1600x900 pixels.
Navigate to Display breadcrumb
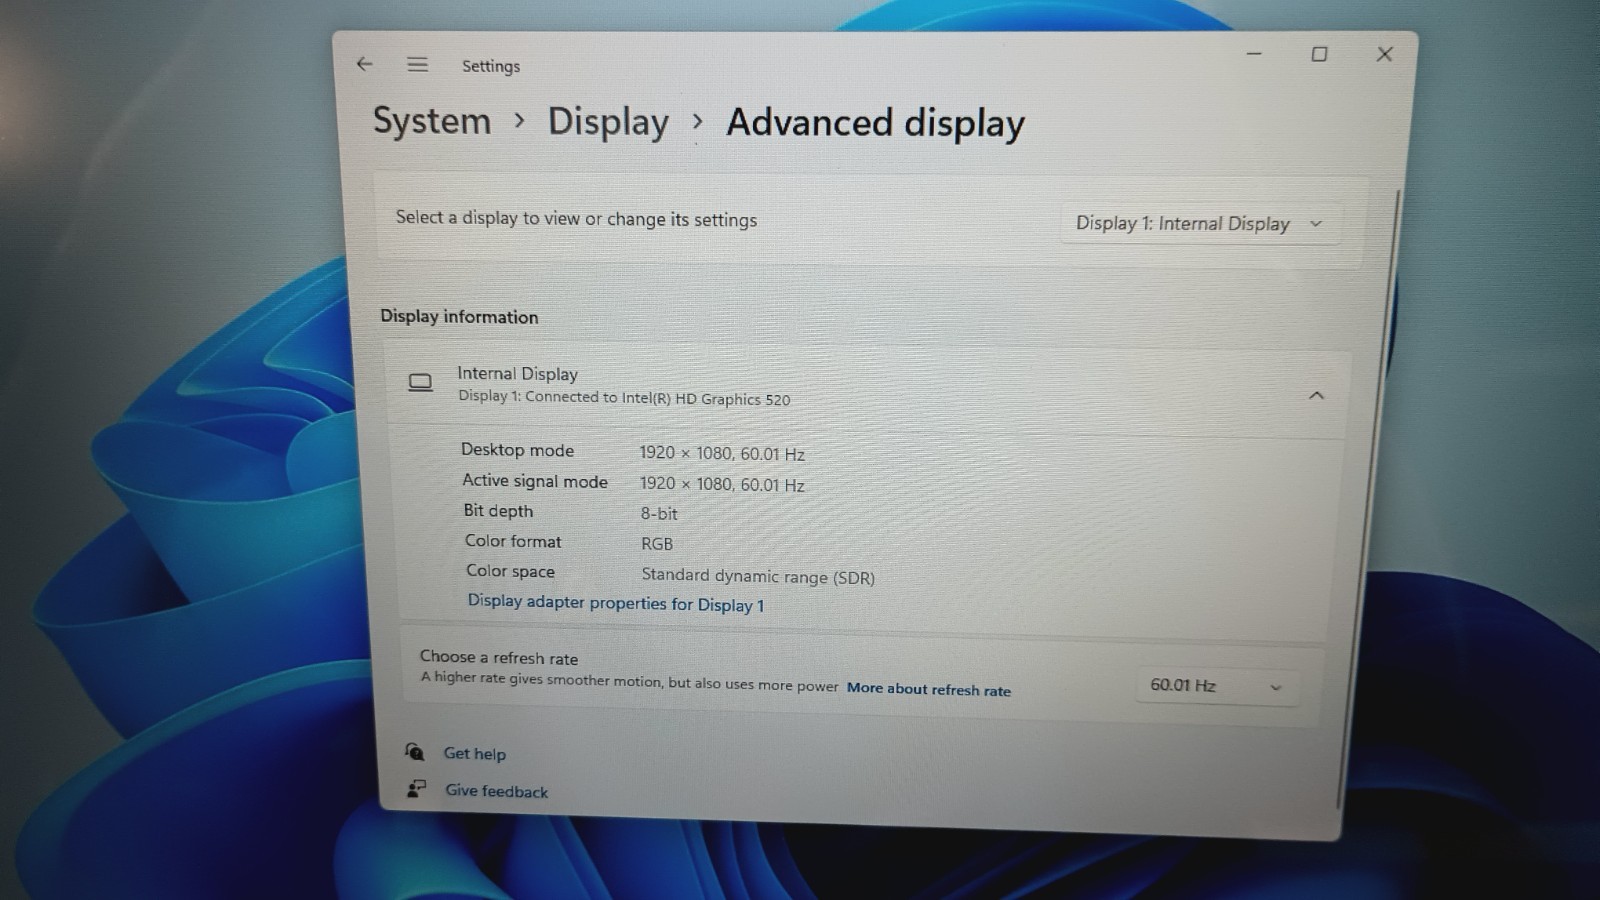[x=608, y=122]
